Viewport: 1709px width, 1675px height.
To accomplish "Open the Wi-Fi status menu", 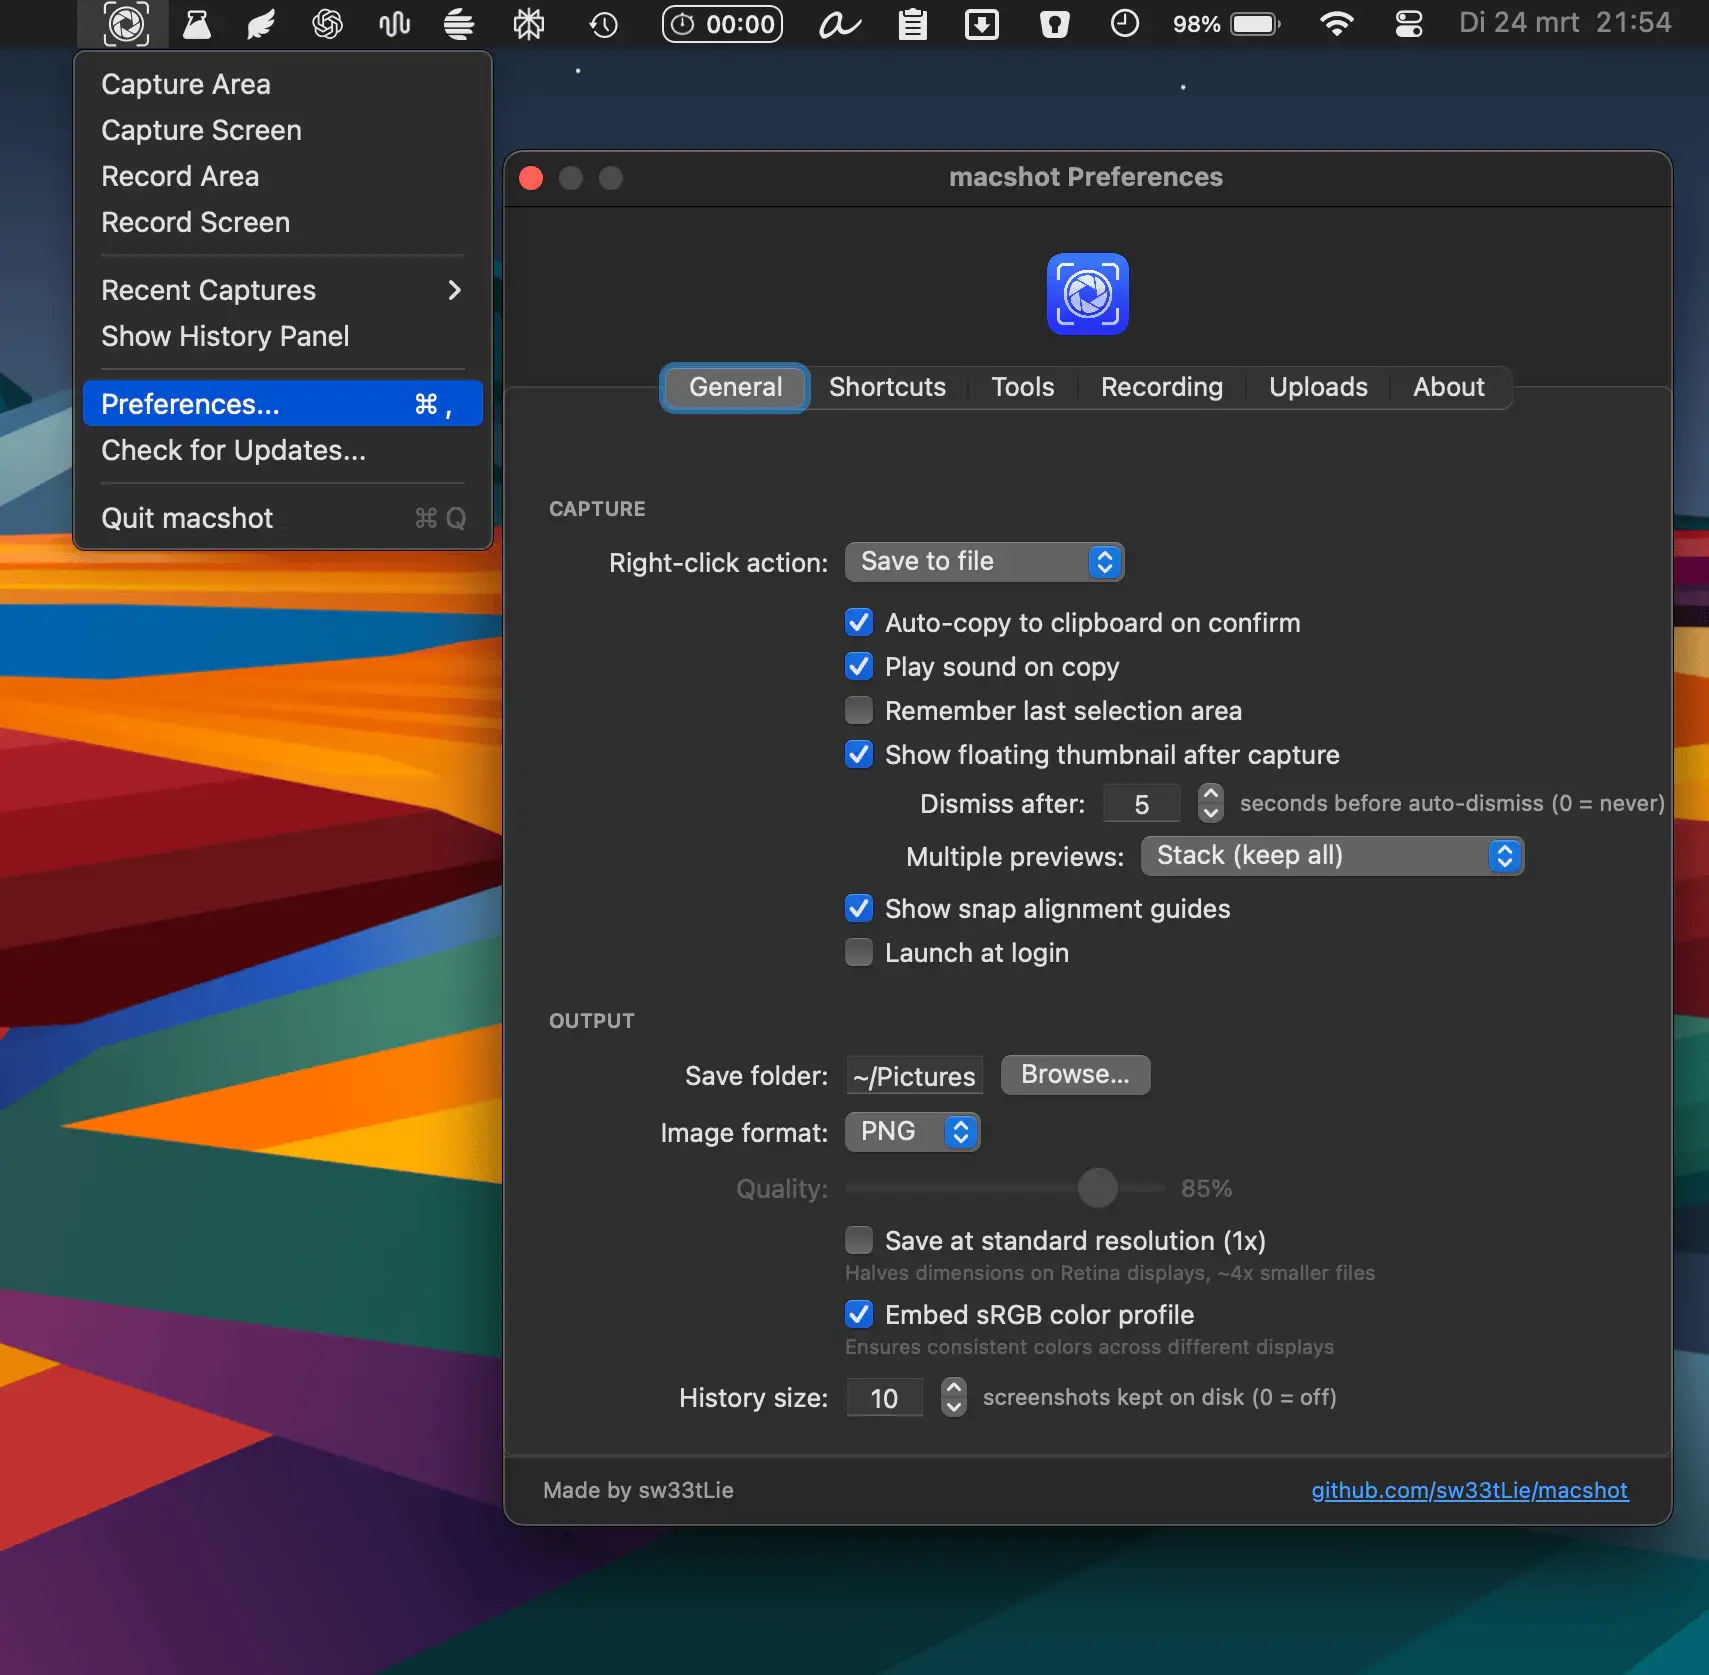I will point(1336,24).
